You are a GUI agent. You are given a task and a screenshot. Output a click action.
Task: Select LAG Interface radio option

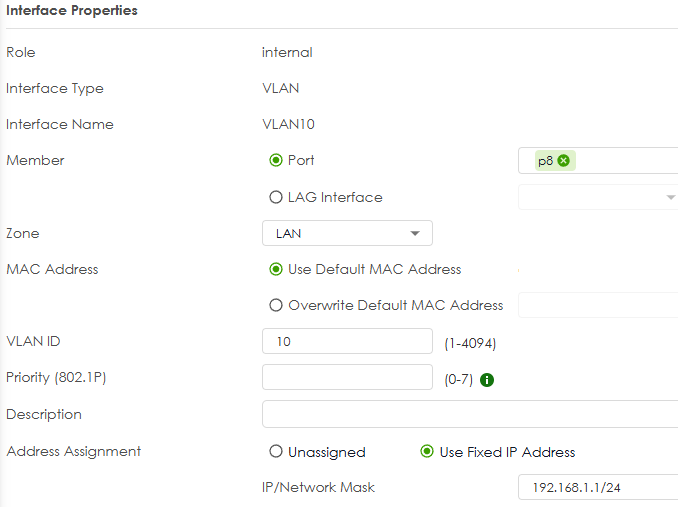pos(276,197)
